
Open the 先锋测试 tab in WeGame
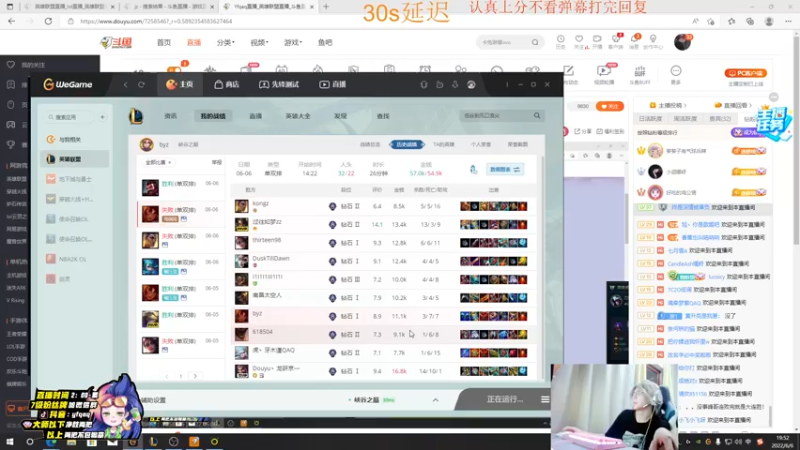click(x=279, y=84)
